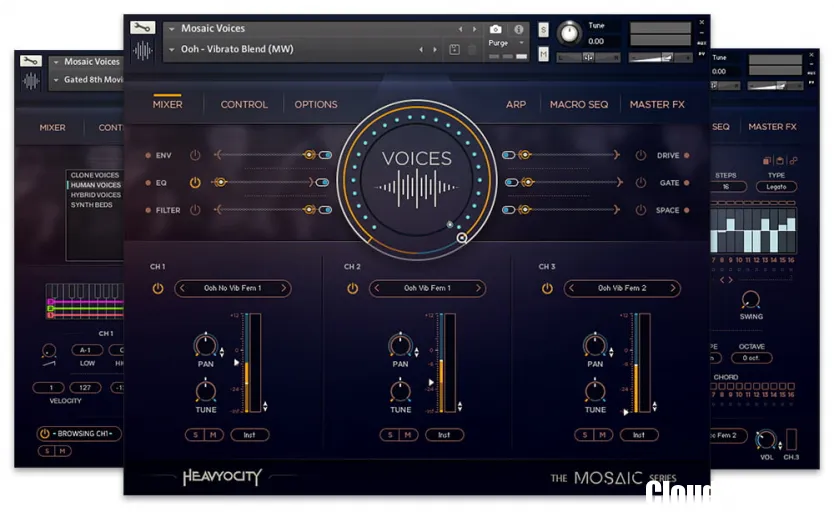Click the CH 2 Inst button
This screenshot has height=517, width=834.
444,435
